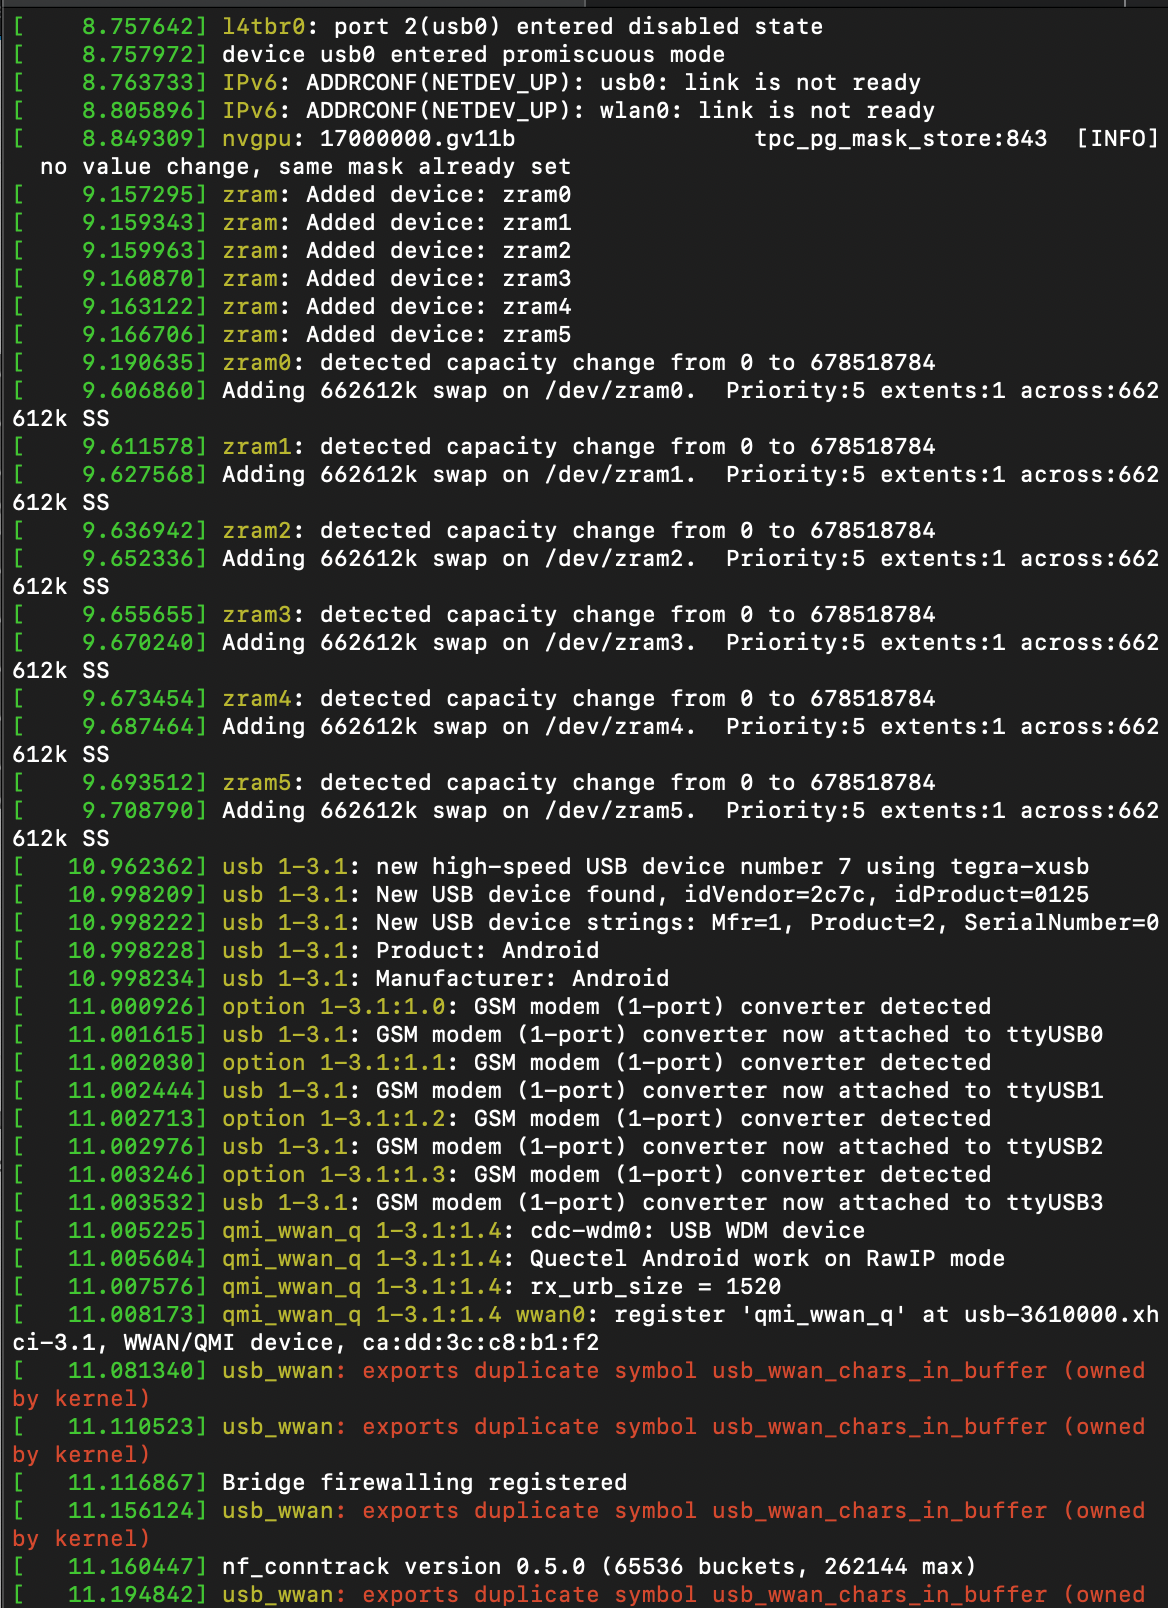Image resolution: width=1168 pixels, height=1608 pixels.
Task: Click 'Added device: zram0' line
Action: 292,194
